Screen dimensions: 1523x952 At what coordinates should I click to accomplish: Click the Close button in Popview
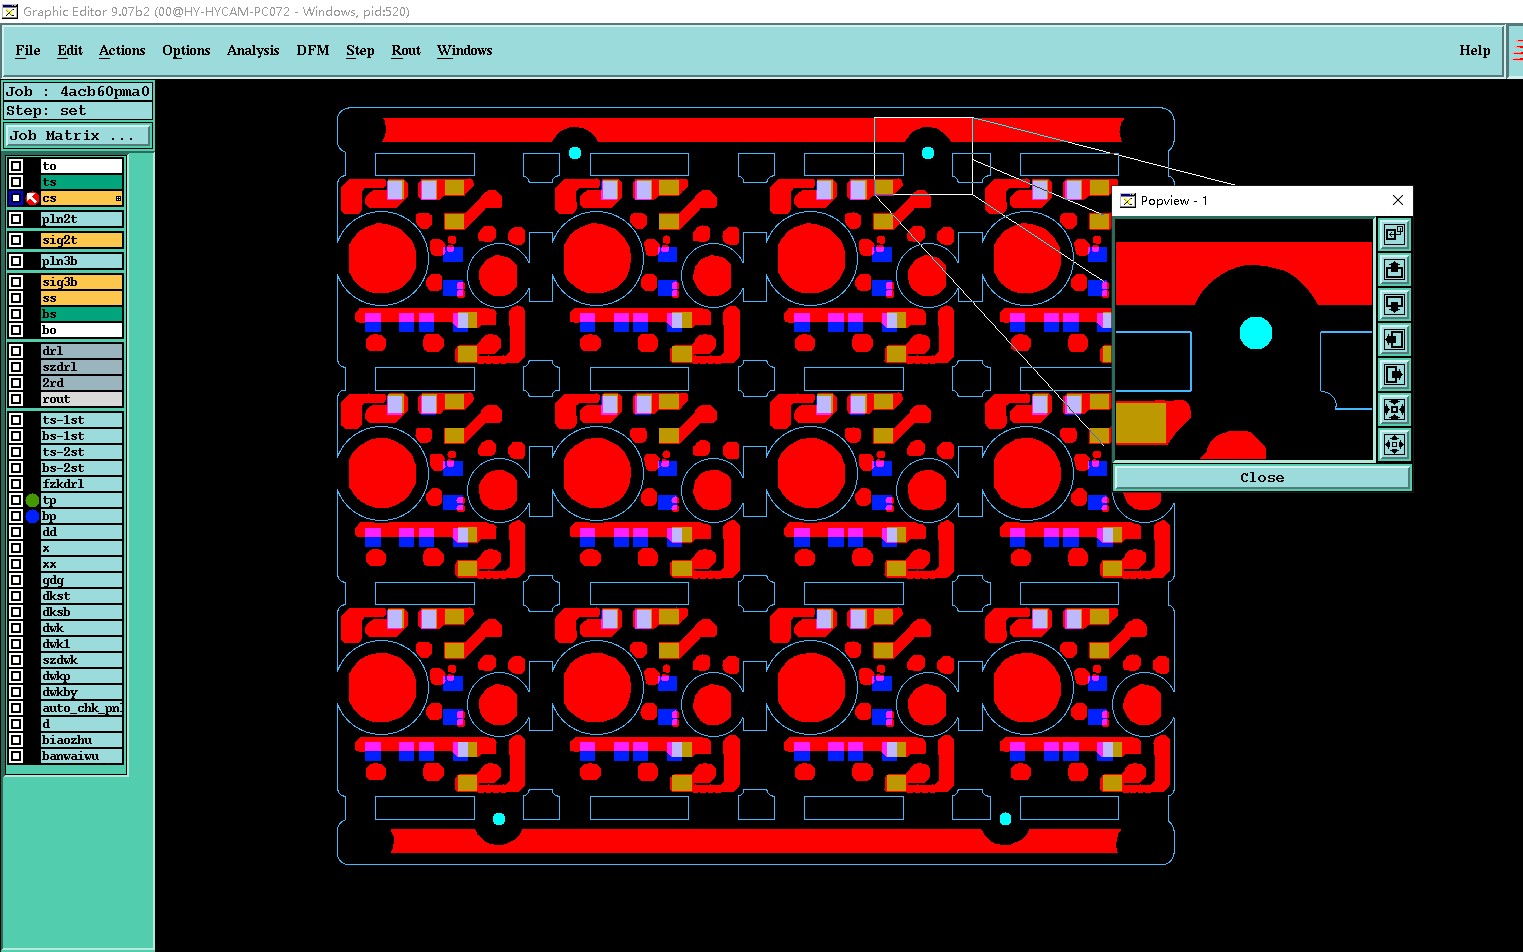(1262, 478)
